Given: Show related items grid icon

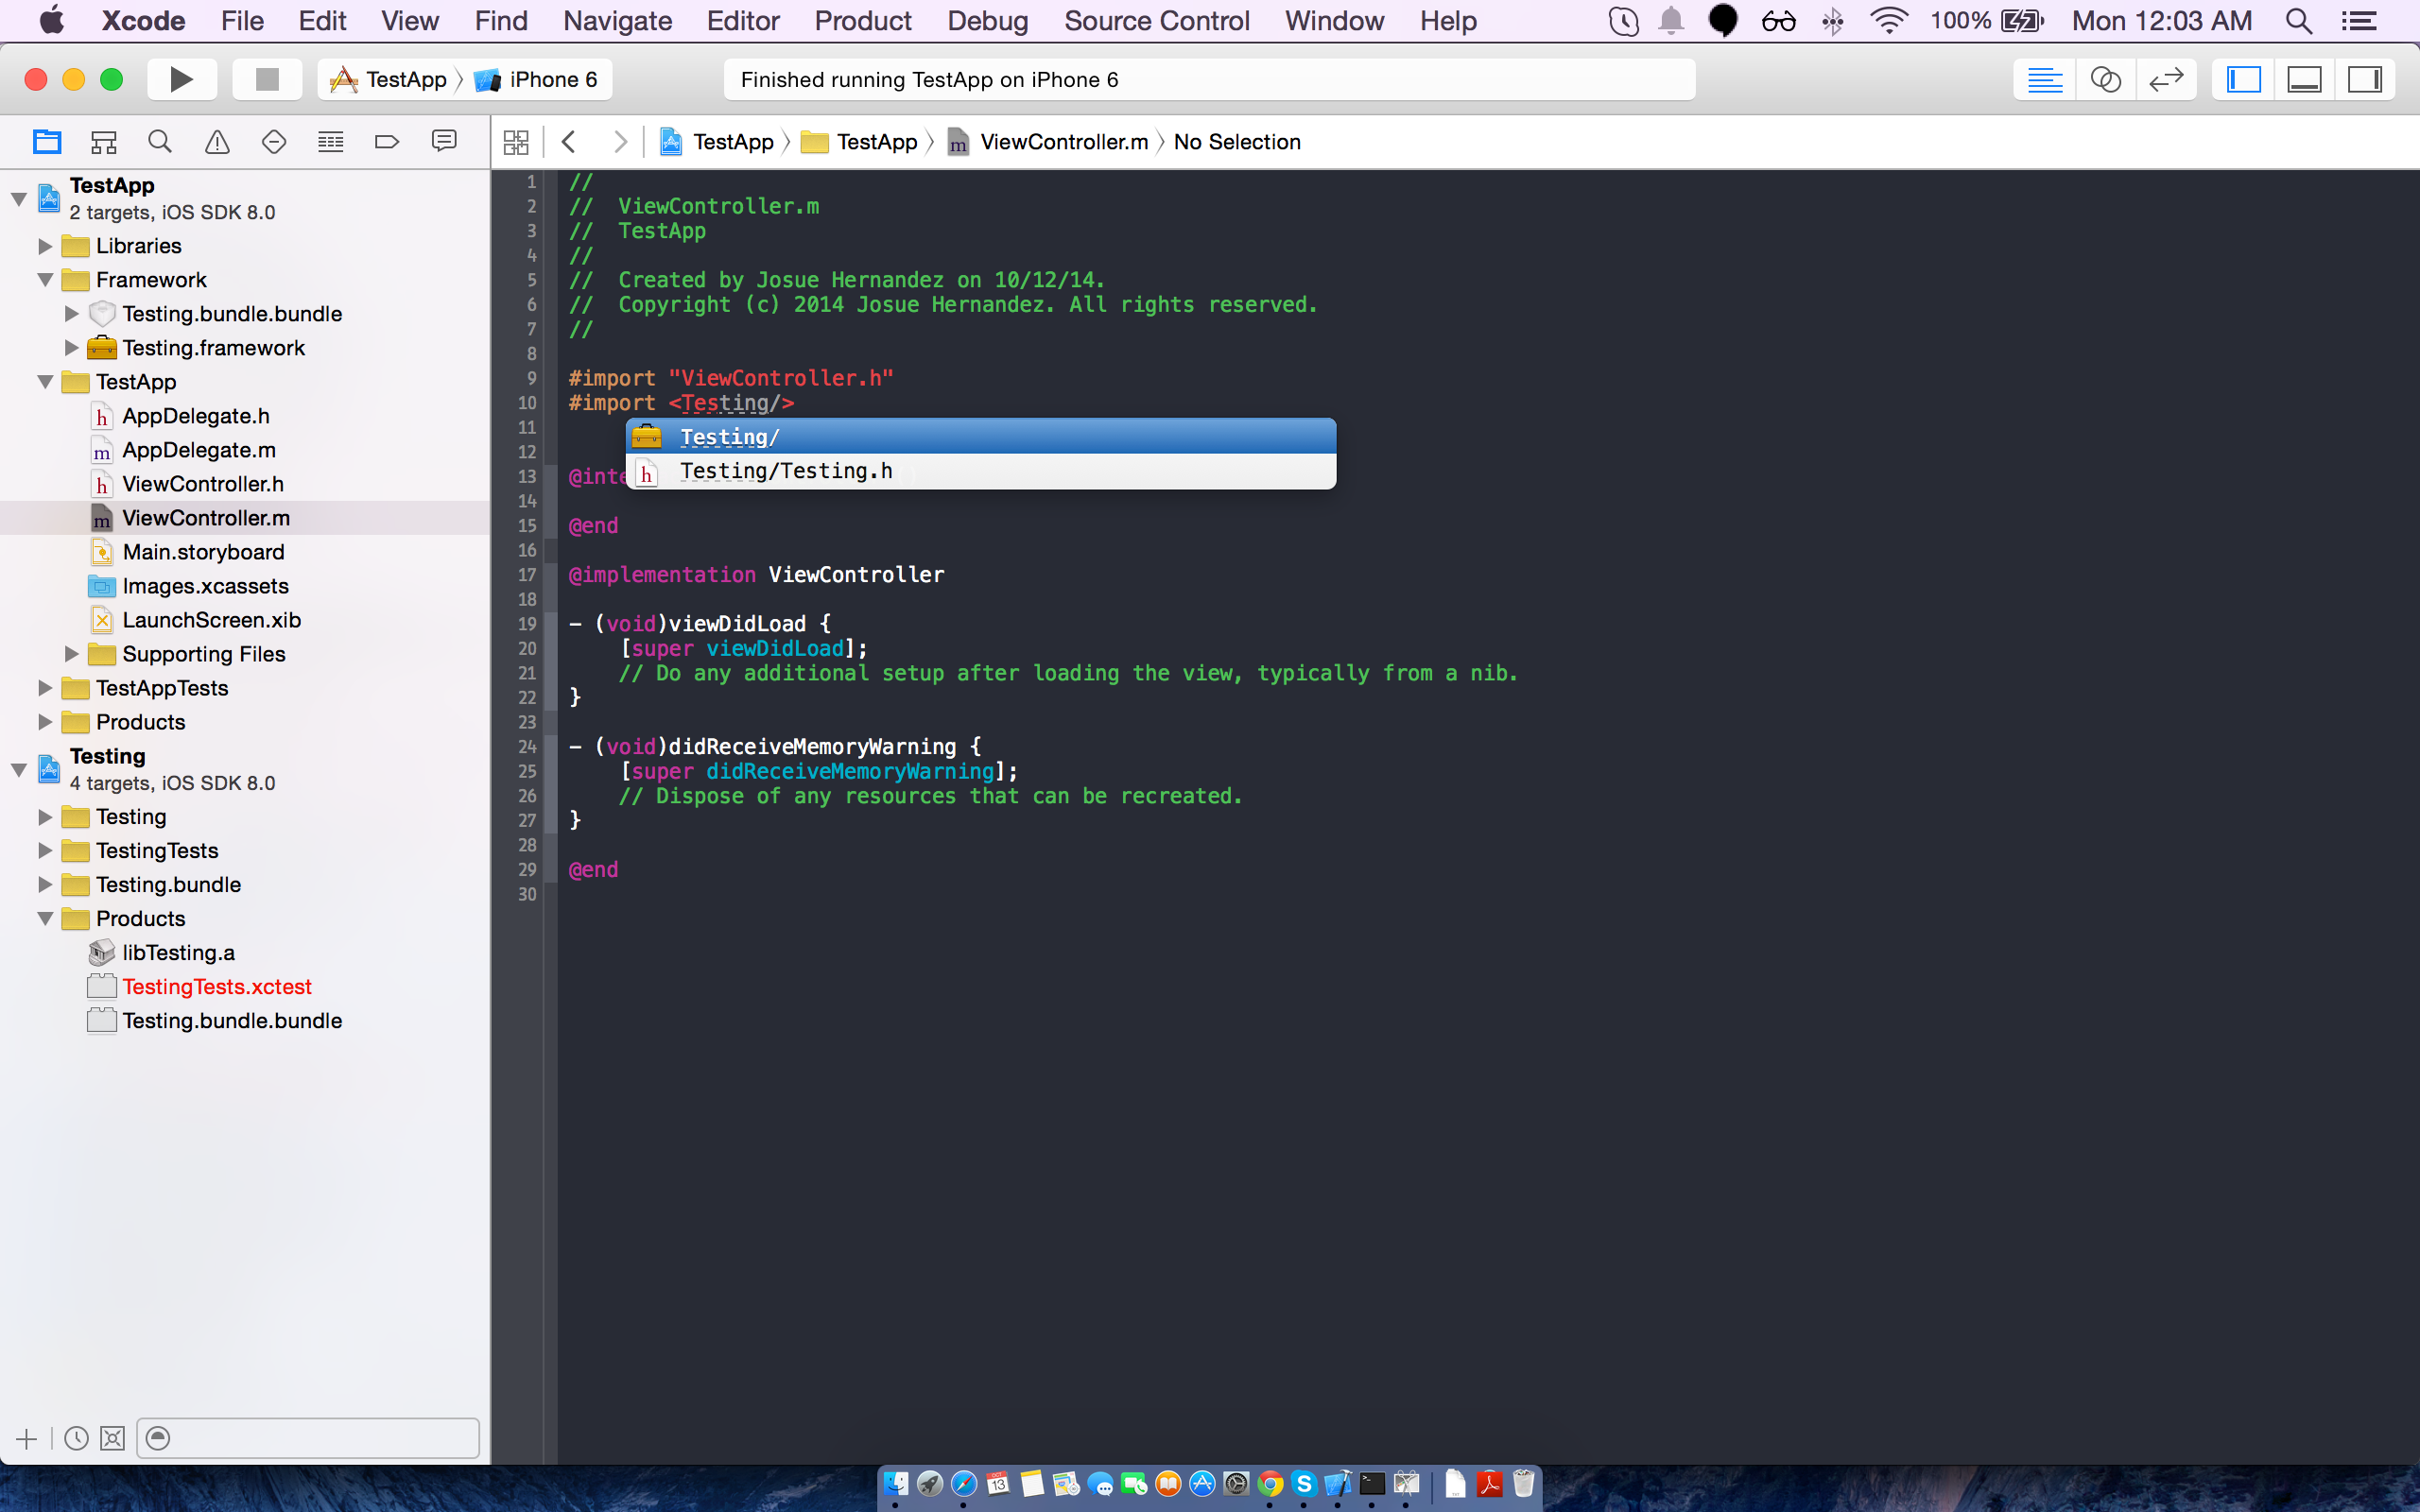Looking at the screenshot, I should (x=516, y=142).
